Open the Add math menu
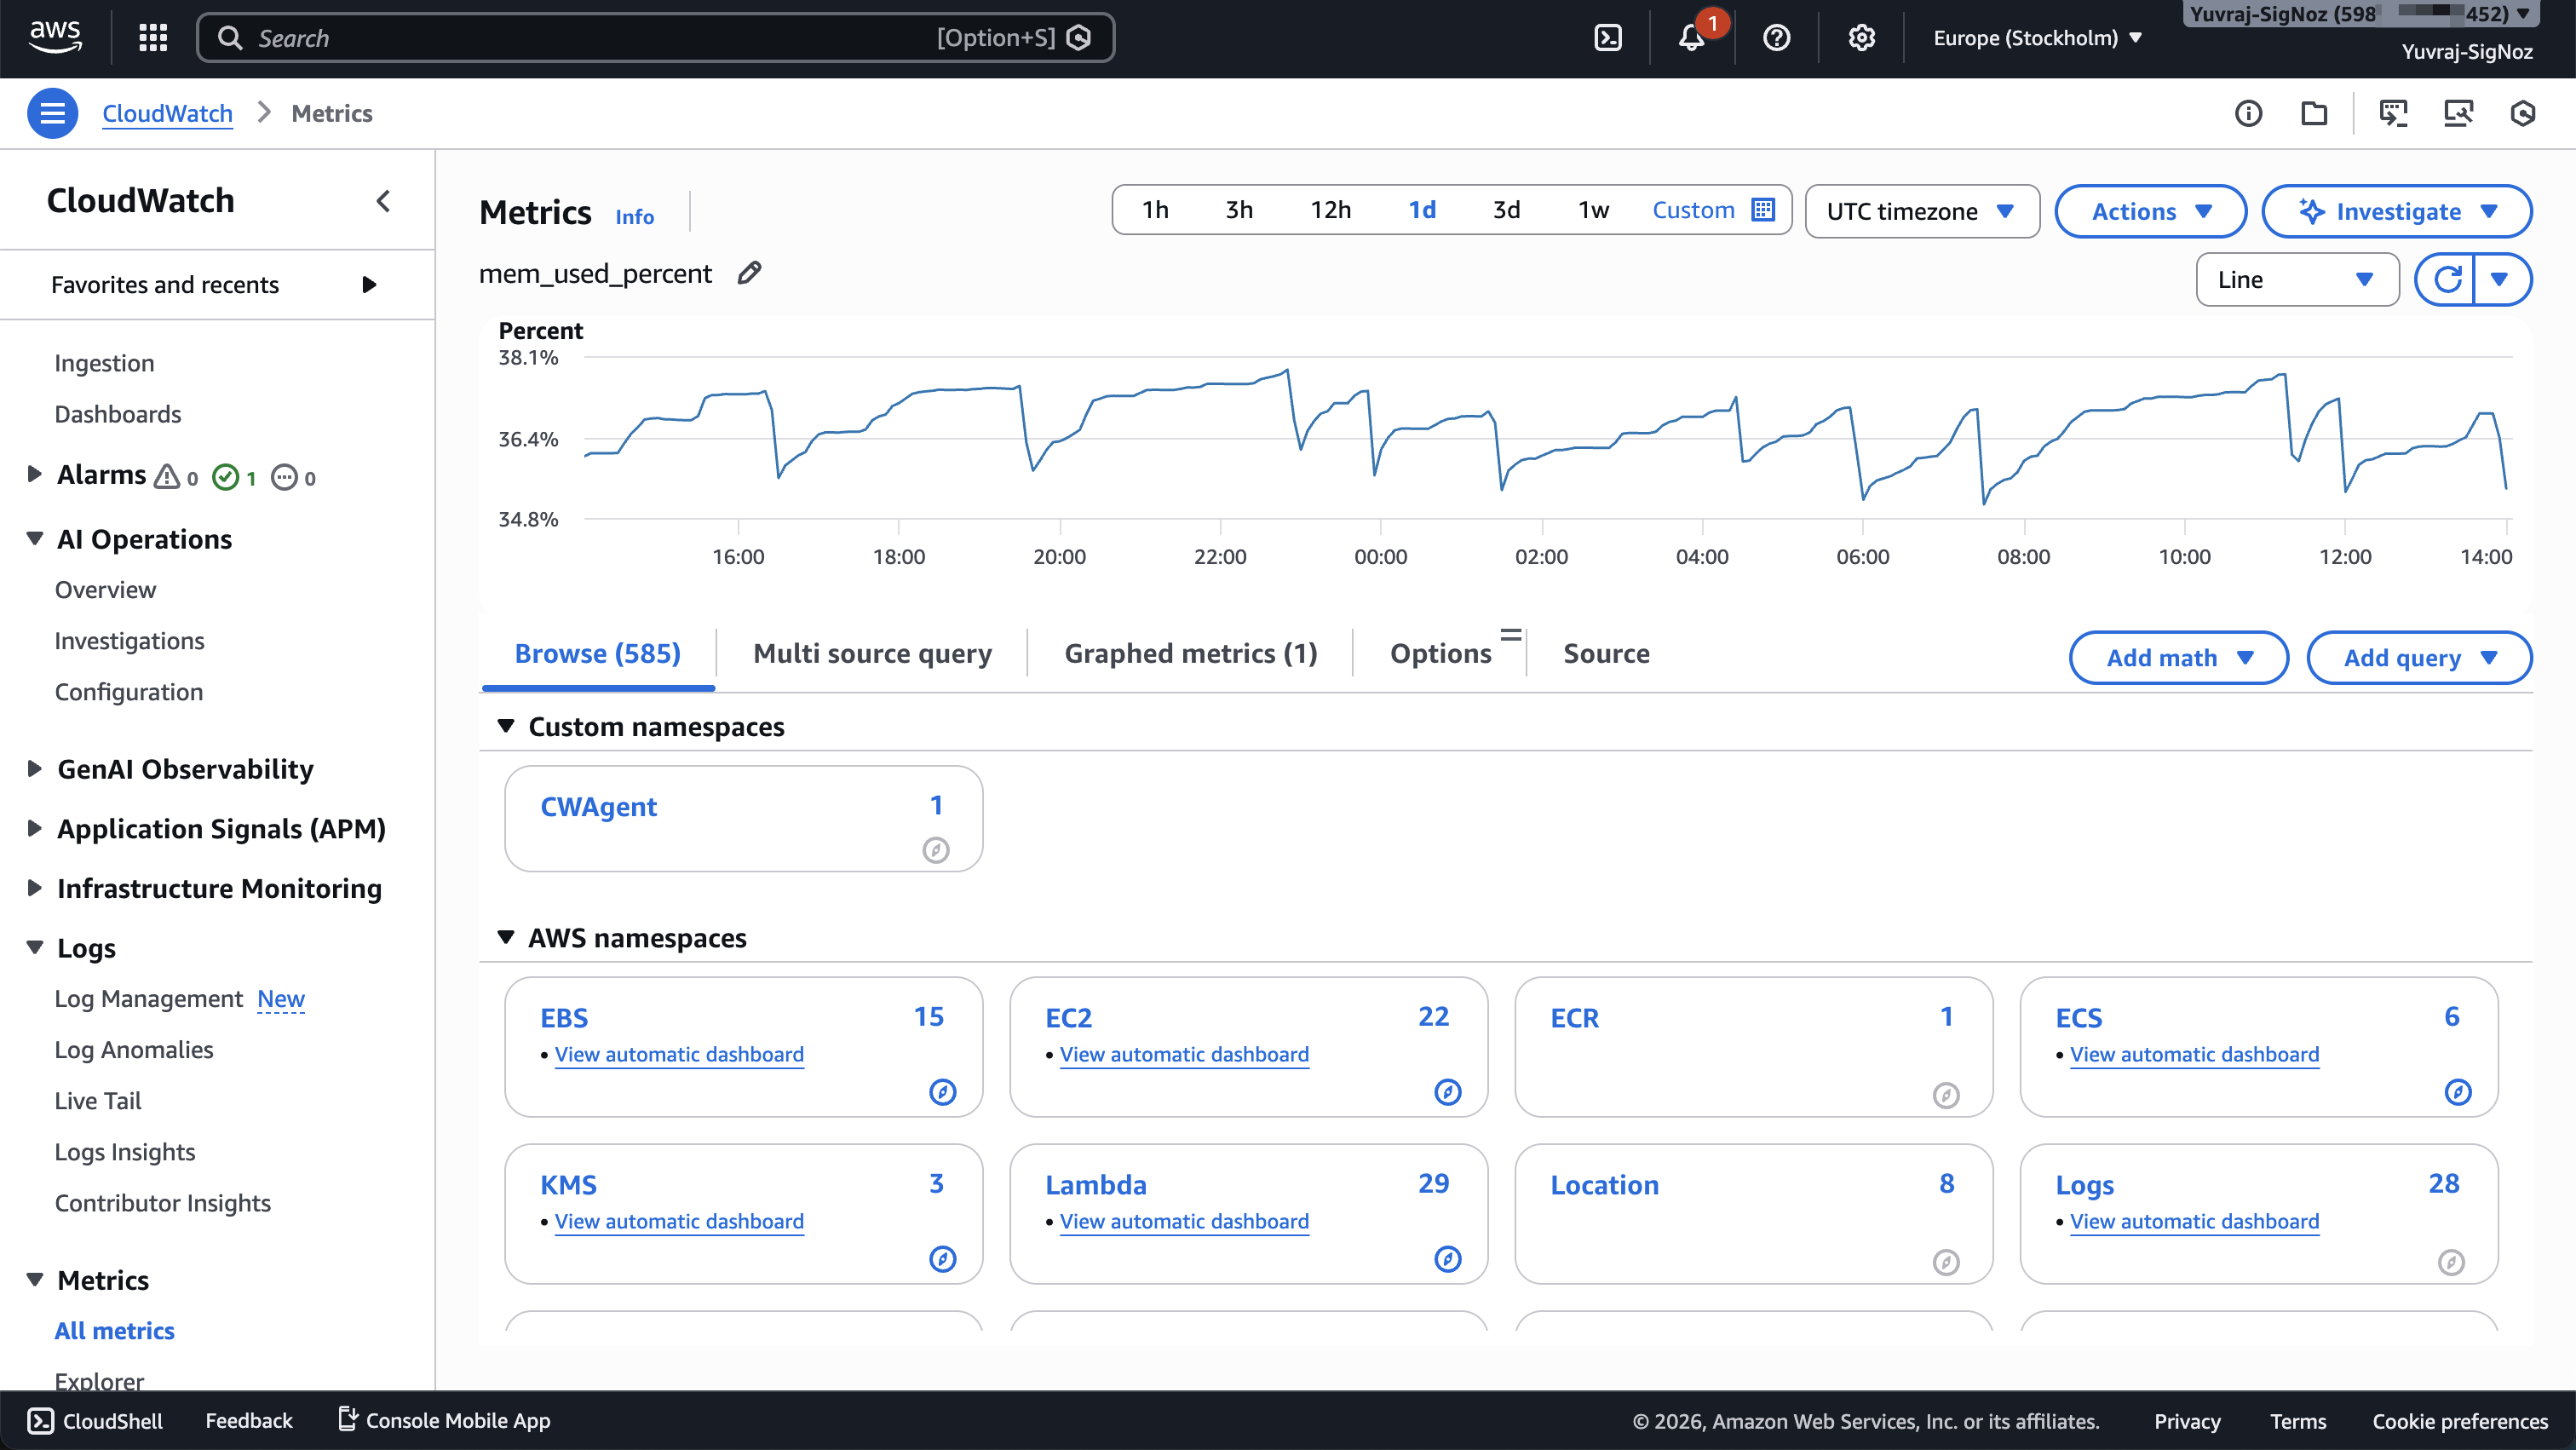The image size is (2576, 1450). [x=2178, y=657]
